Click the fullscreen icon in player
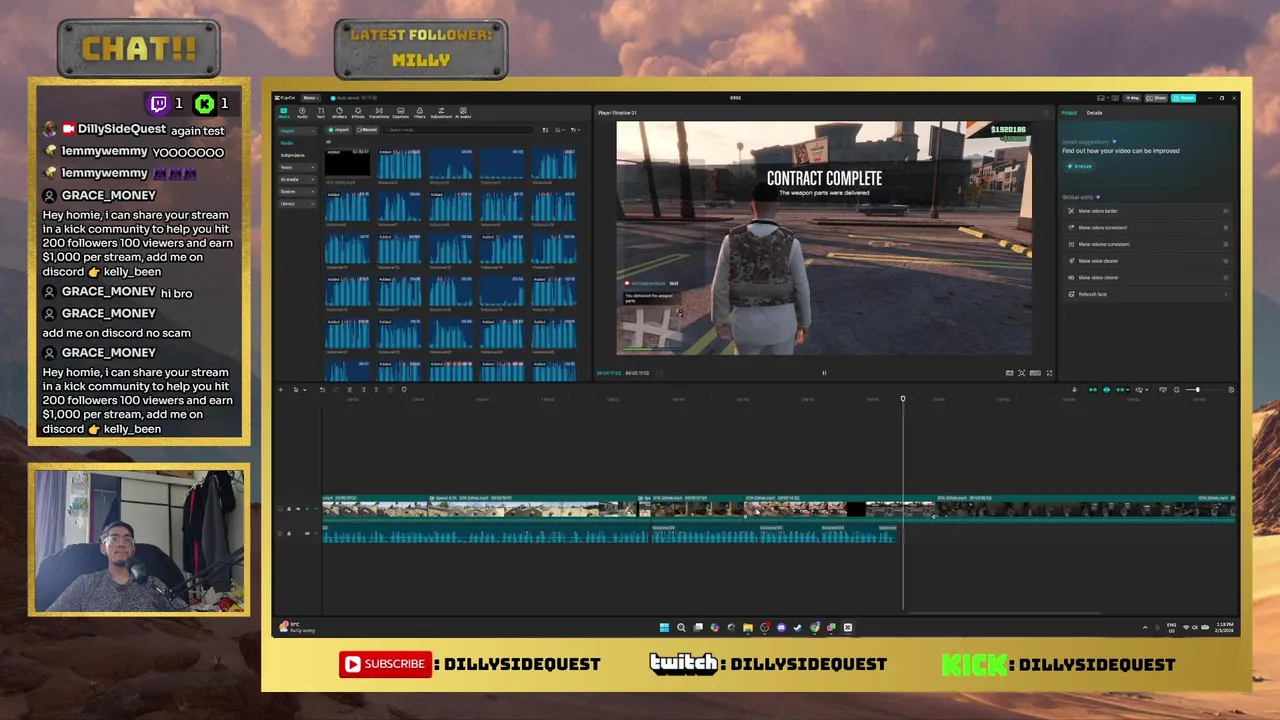Screen dimensions: 1280x720 pyautogui.click(x=1049, y=373)
